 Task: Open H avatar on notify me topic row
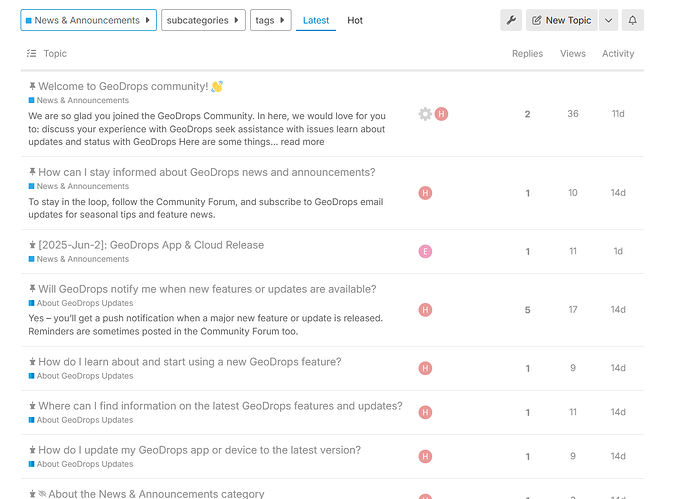(425, 310)
